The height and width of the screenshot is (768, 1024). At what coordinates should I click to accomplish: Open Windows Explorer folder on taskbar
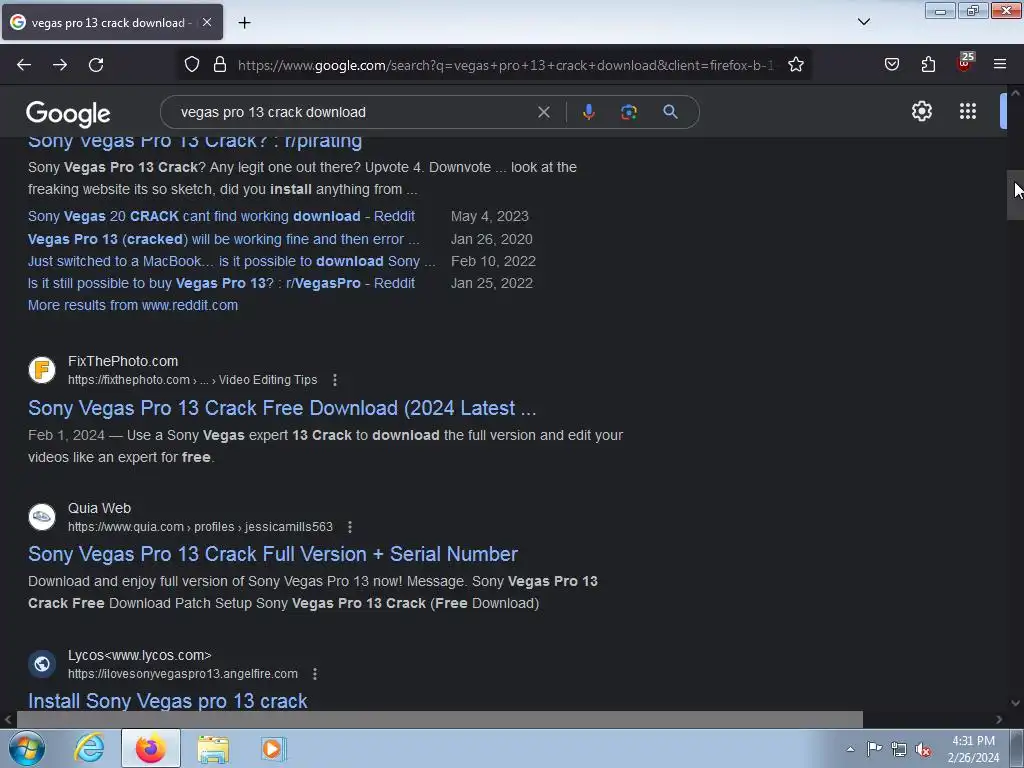click(213, 749)
